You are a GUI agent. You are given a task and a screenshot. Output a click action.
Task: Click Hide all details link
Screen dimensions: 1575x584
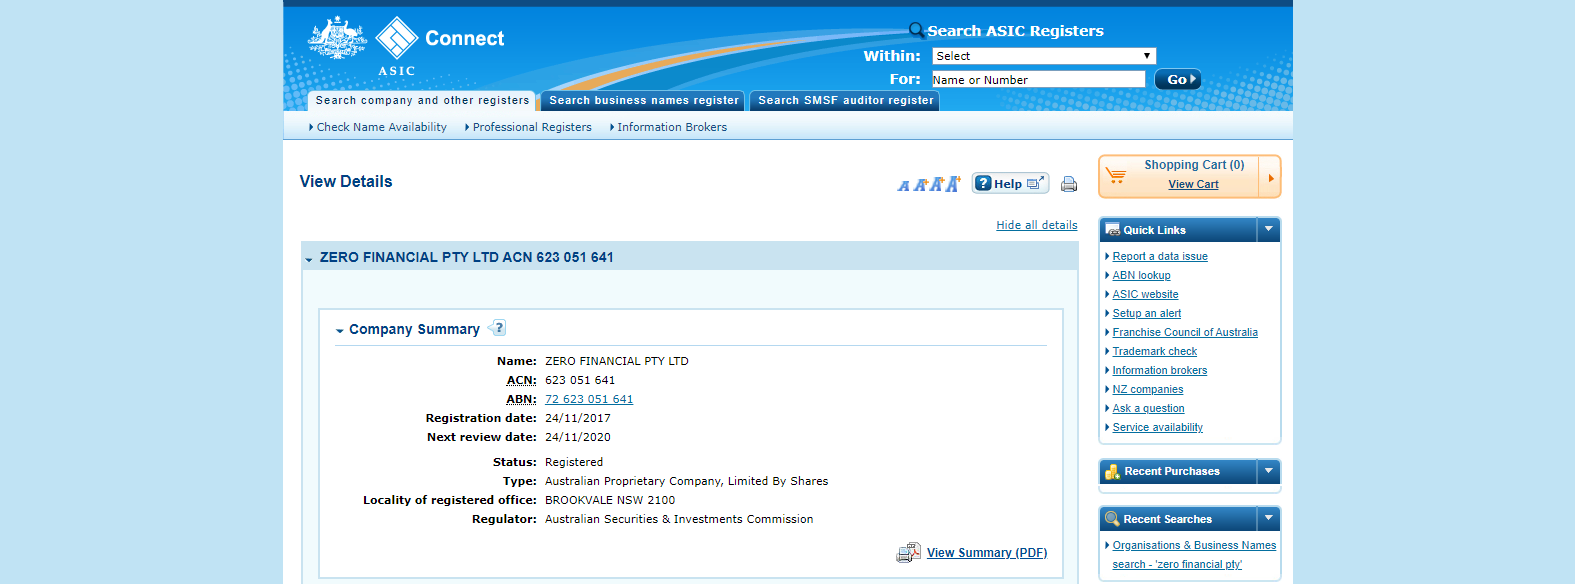click(1037, 225)
